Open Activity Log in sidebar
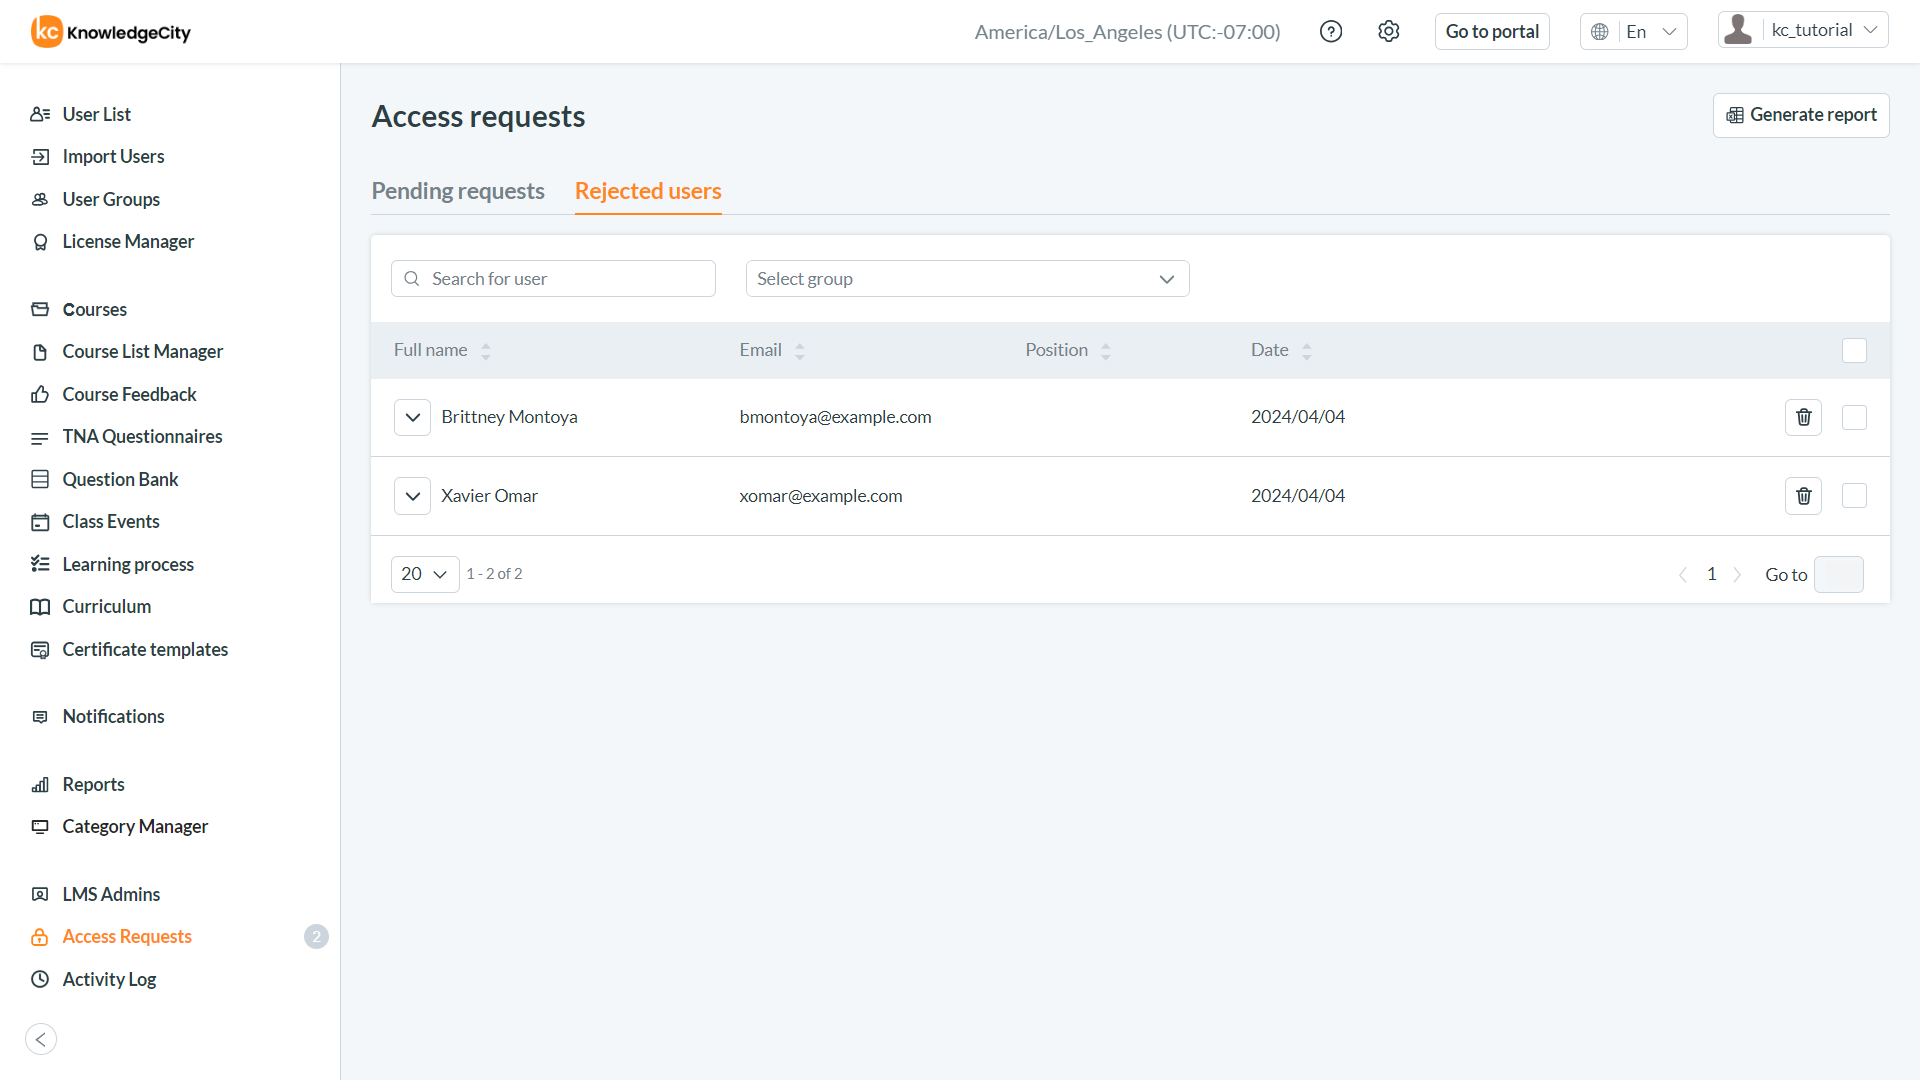This screenshot has height=1080, width=1920. (x=109, y=979)
